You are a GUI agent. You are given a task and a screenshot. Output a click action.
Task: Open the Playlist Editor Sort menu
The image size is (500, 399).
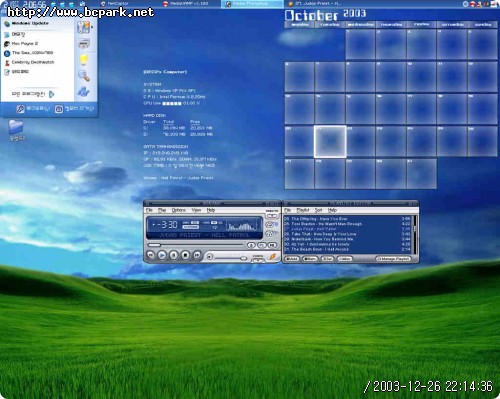coord(319,210)
